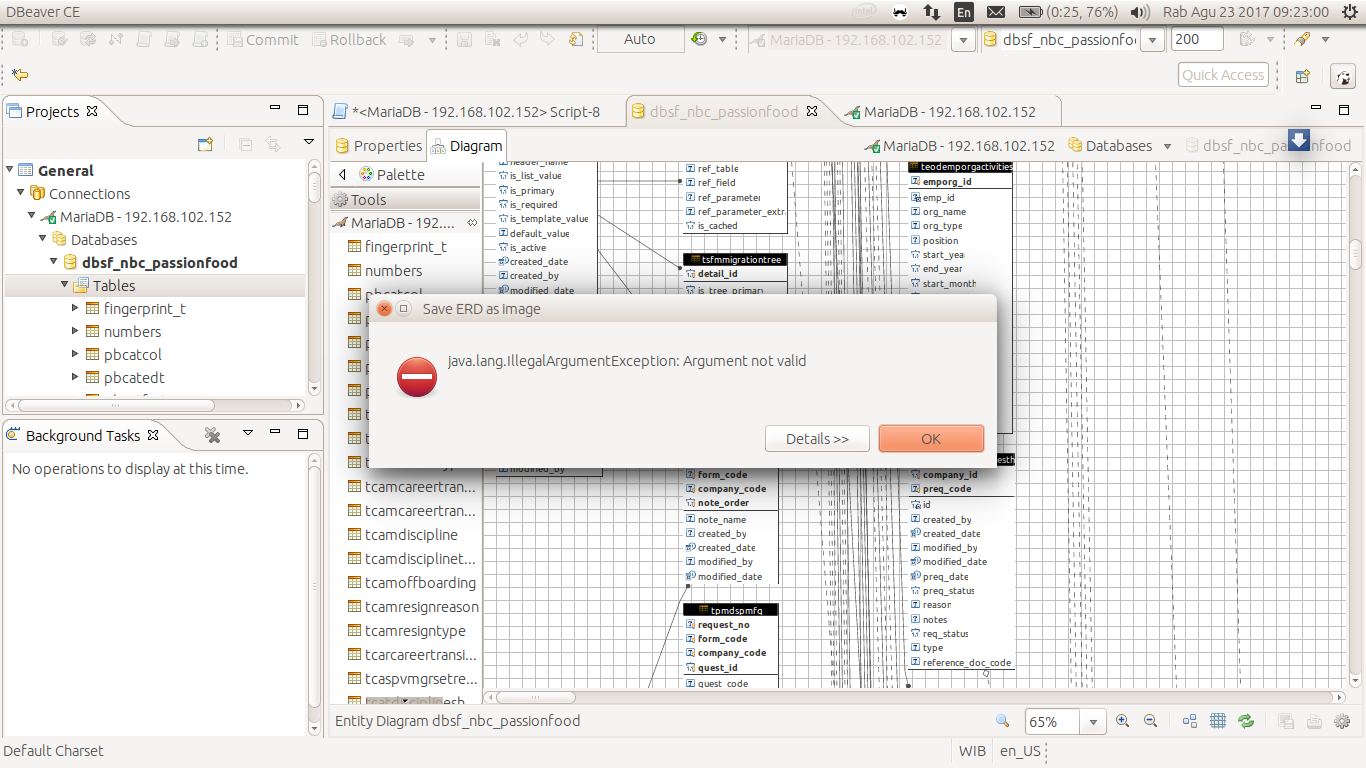Collapse the Tables folder in navigator
The width and height of the screenshot is (1366, 768).
click(x=65, y=285)
